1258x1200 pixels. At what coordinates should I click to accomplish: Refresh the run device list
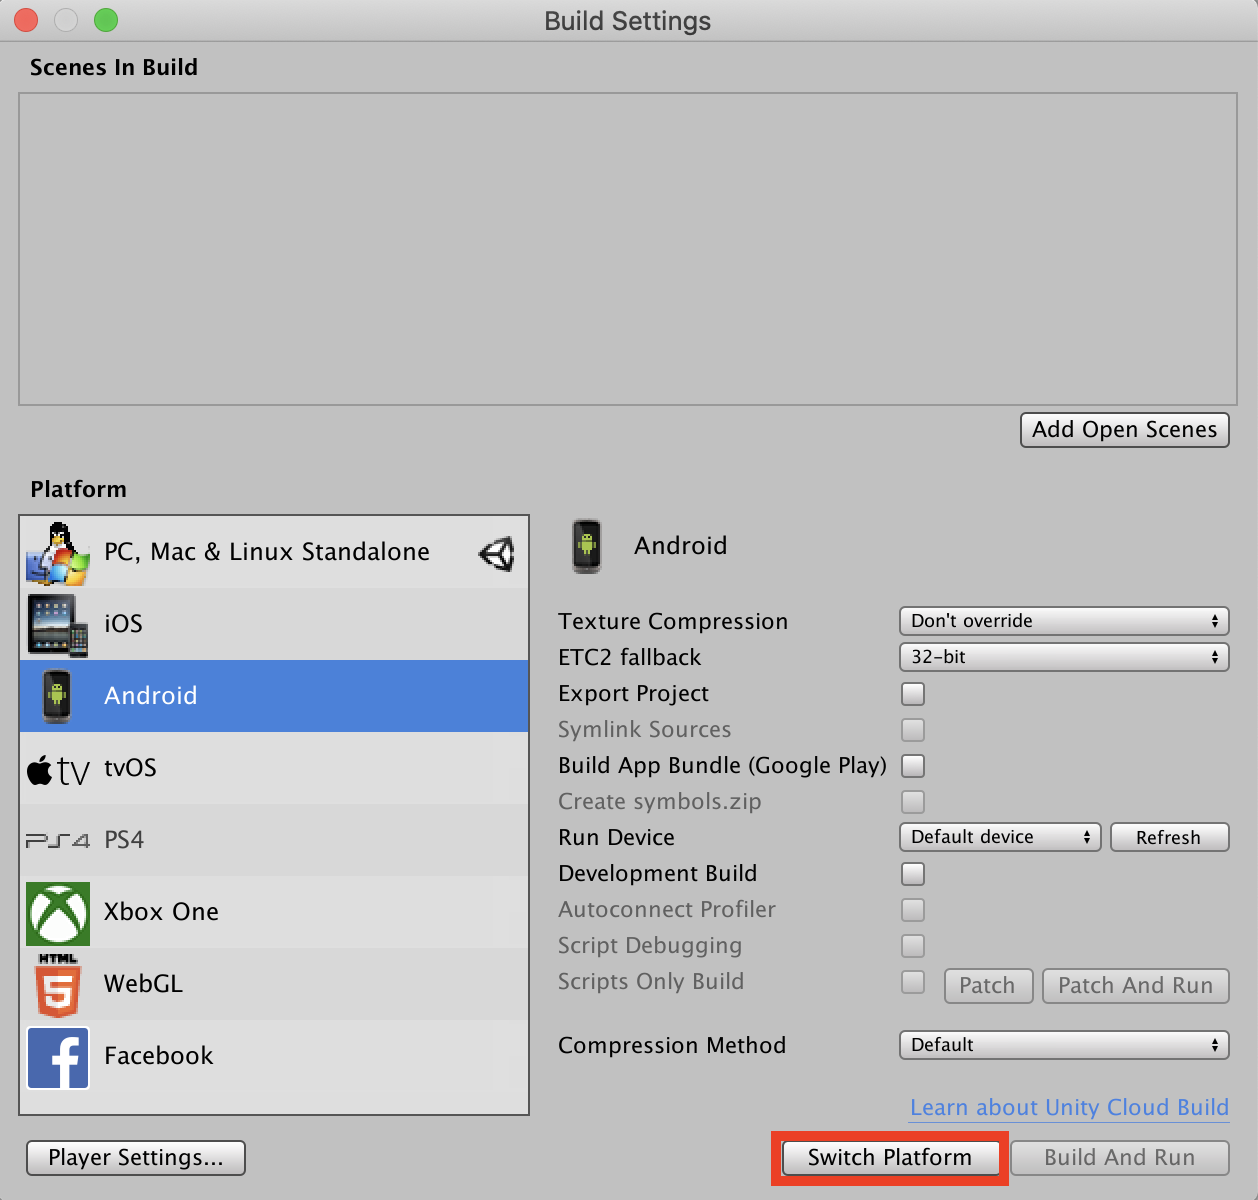coord(1169,837)
